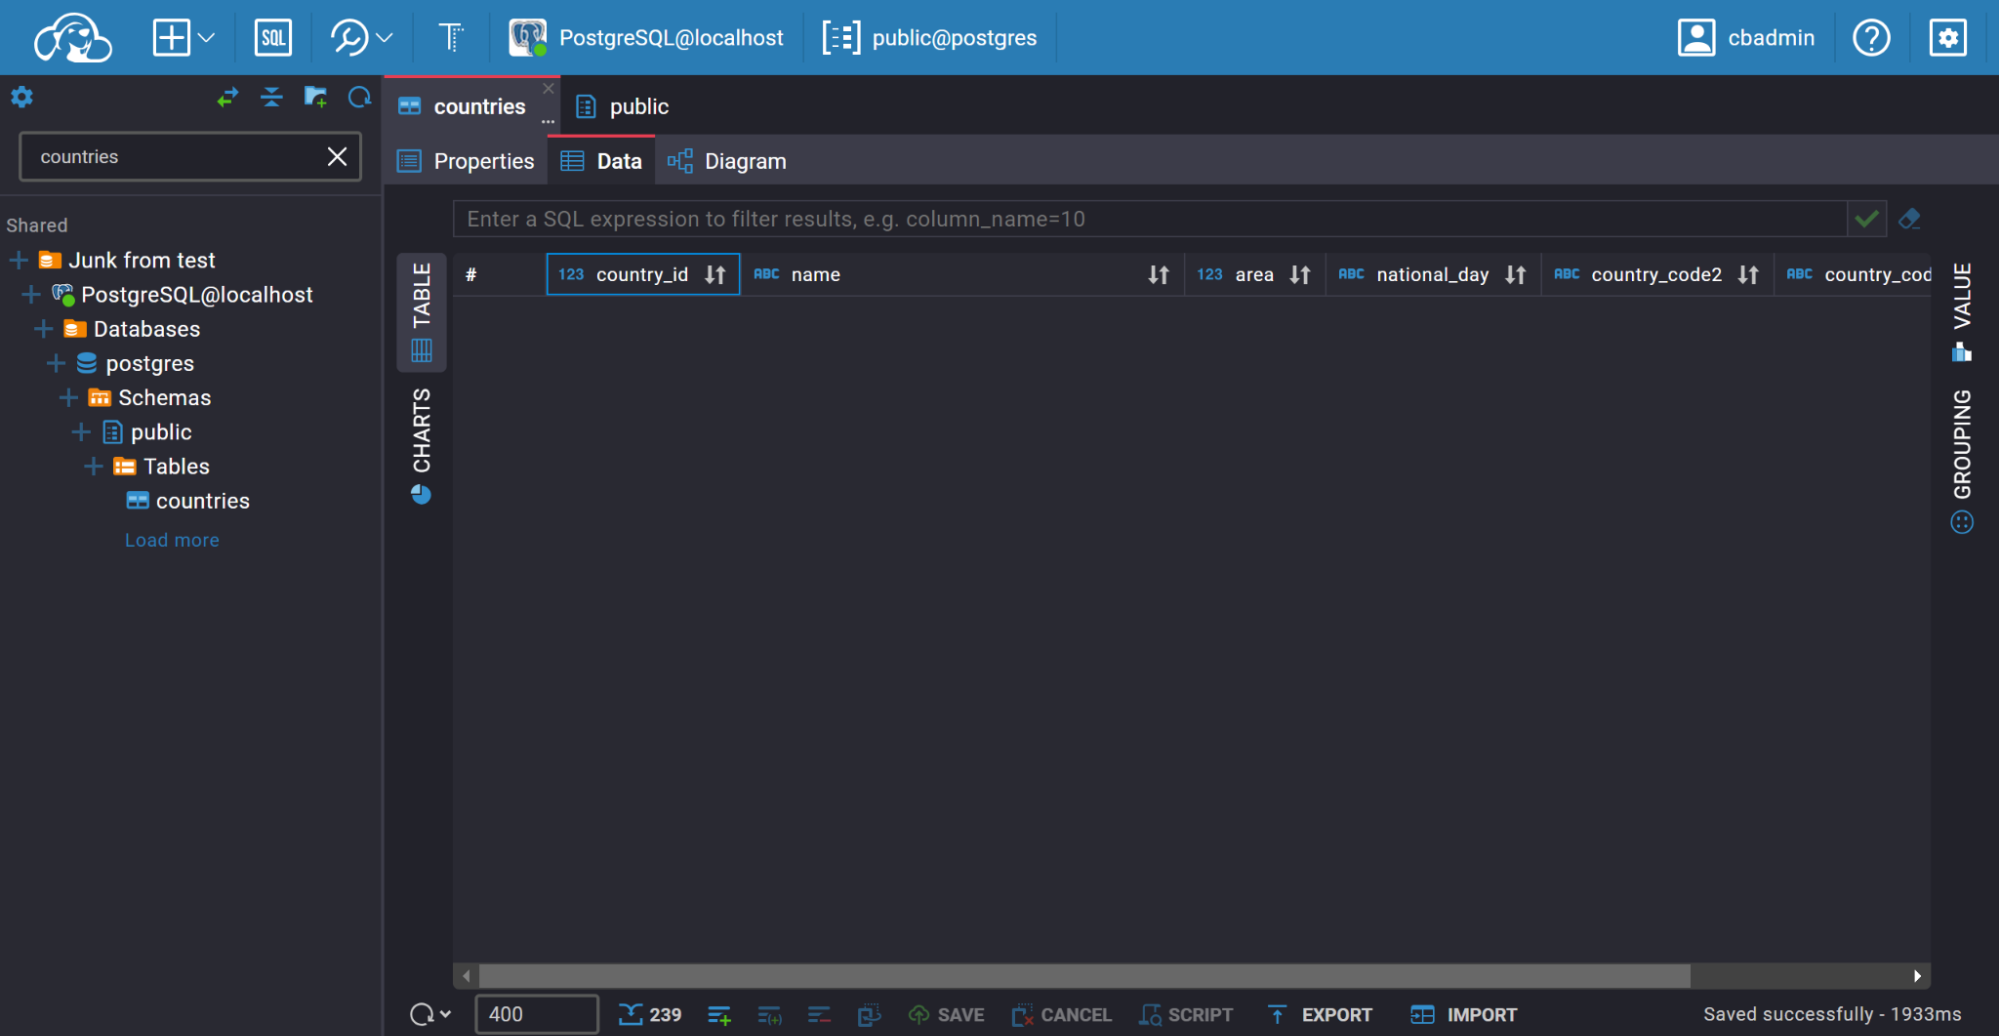
Task: Toggle sort on area column
Action: [x=1299, y=274]
